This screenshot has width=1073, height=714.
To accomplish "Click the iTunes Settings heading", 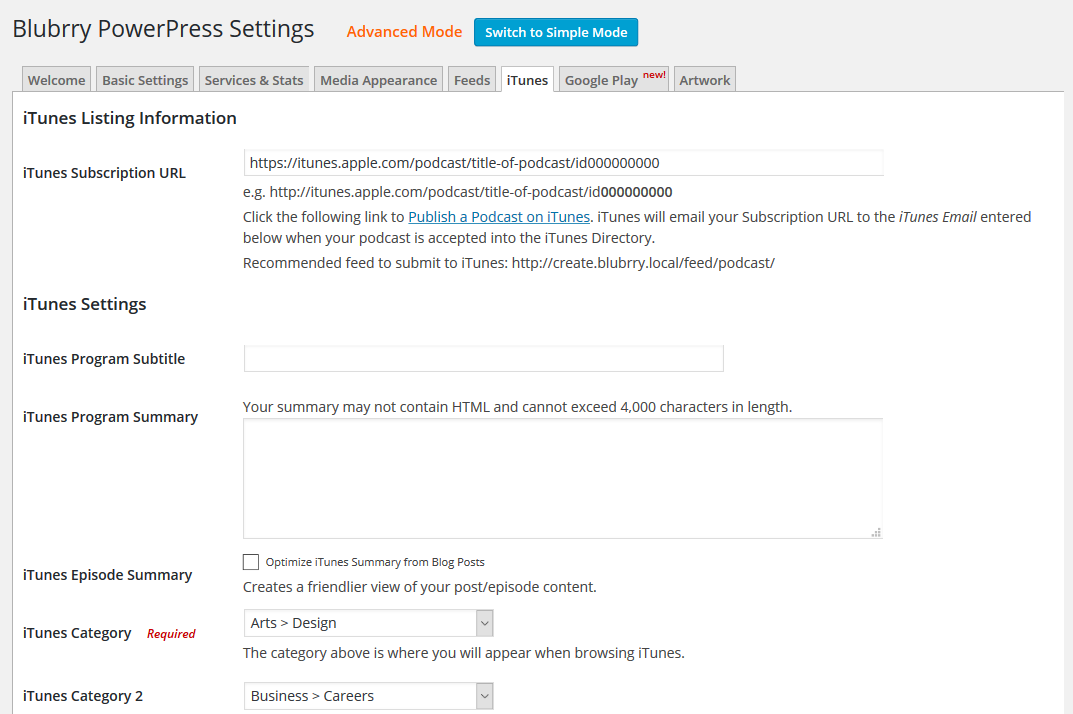I will click(84, 304).
